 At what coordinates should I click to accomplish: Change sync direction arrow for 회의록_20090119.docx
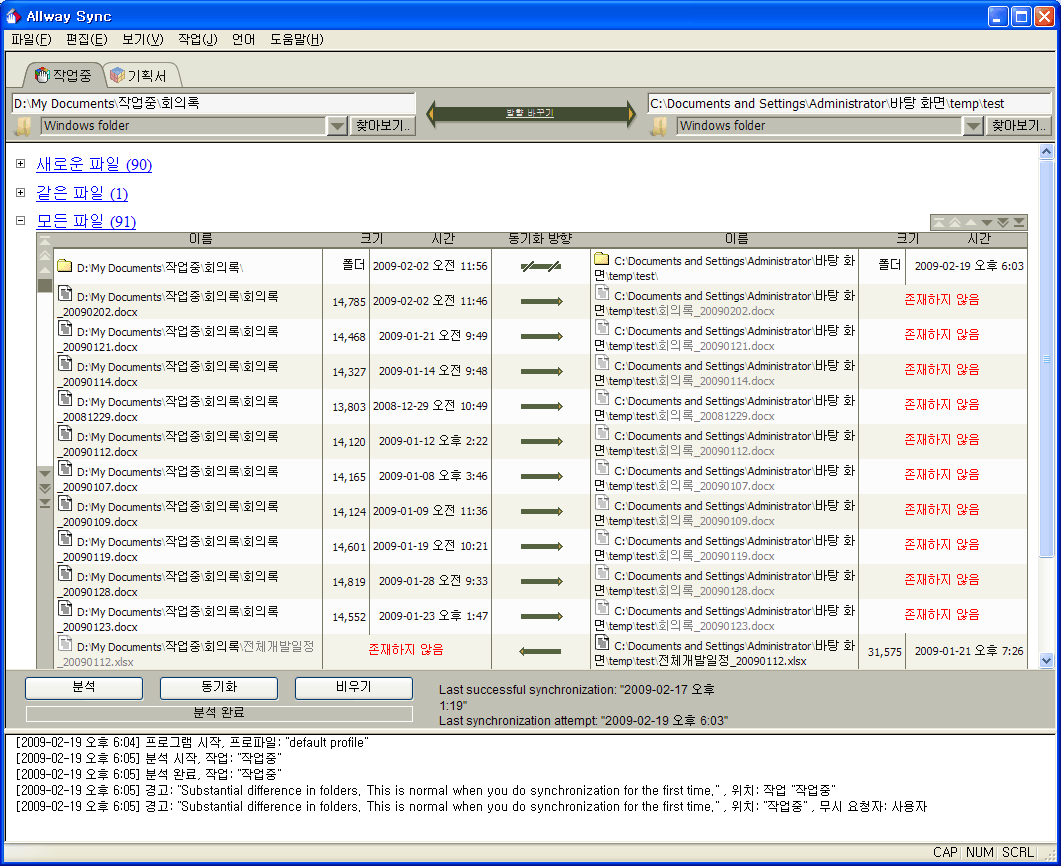point(541,547)
